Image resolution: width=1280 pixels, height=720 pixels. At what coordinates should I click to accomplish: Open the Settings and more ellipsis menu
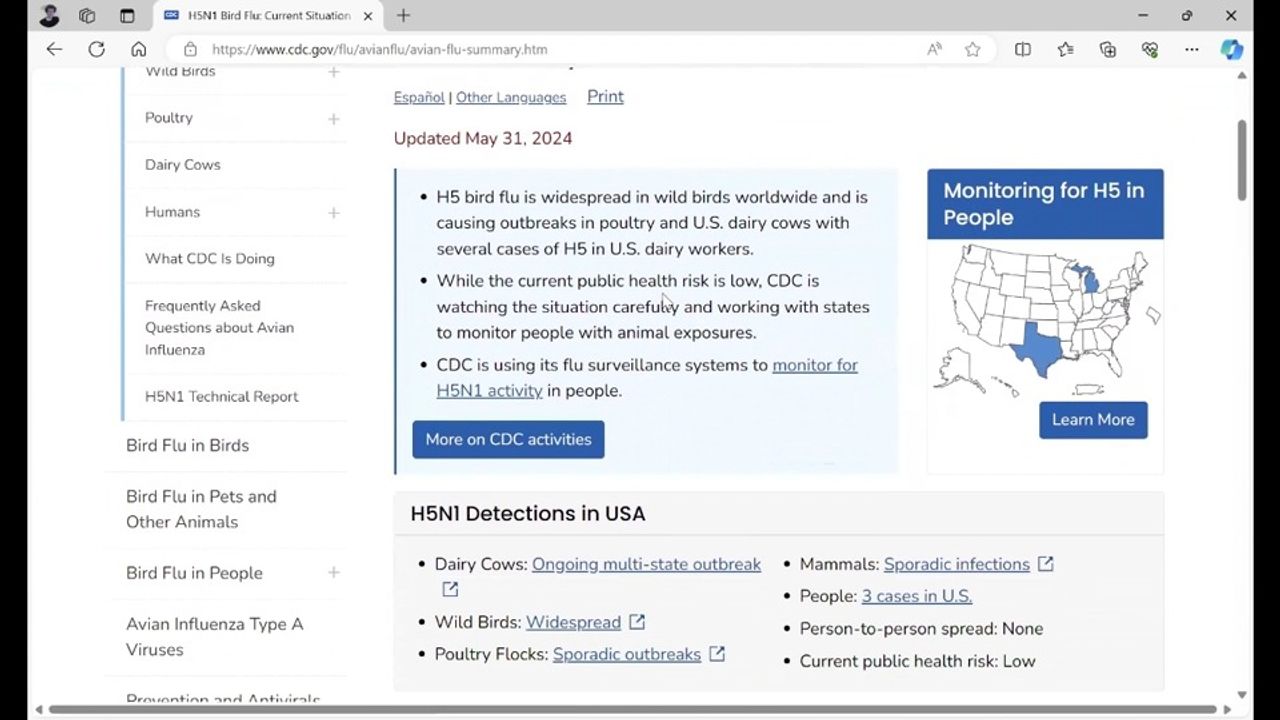[1191, 49]
